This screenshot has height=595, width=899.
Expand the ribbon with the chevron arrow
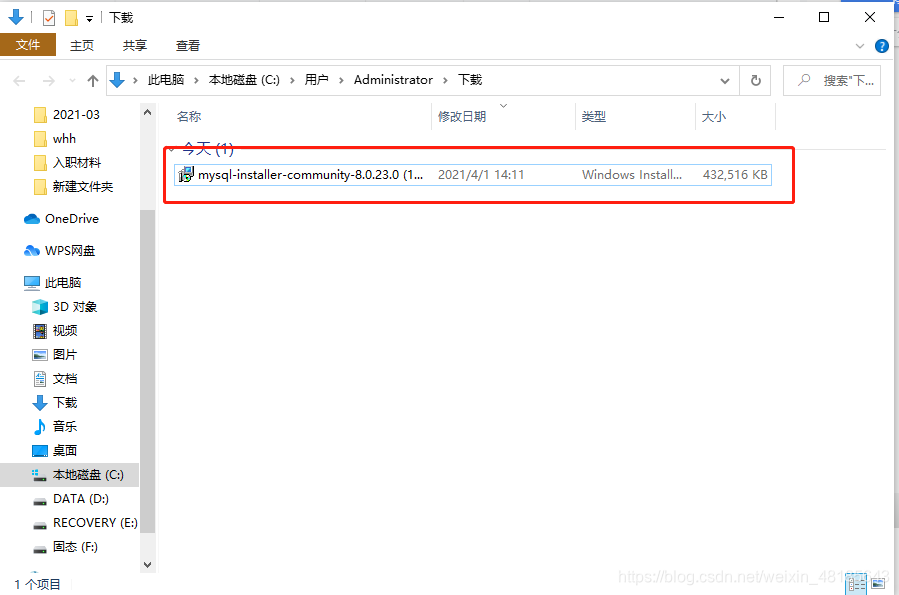pyautogui.click(x=859, y=46)
